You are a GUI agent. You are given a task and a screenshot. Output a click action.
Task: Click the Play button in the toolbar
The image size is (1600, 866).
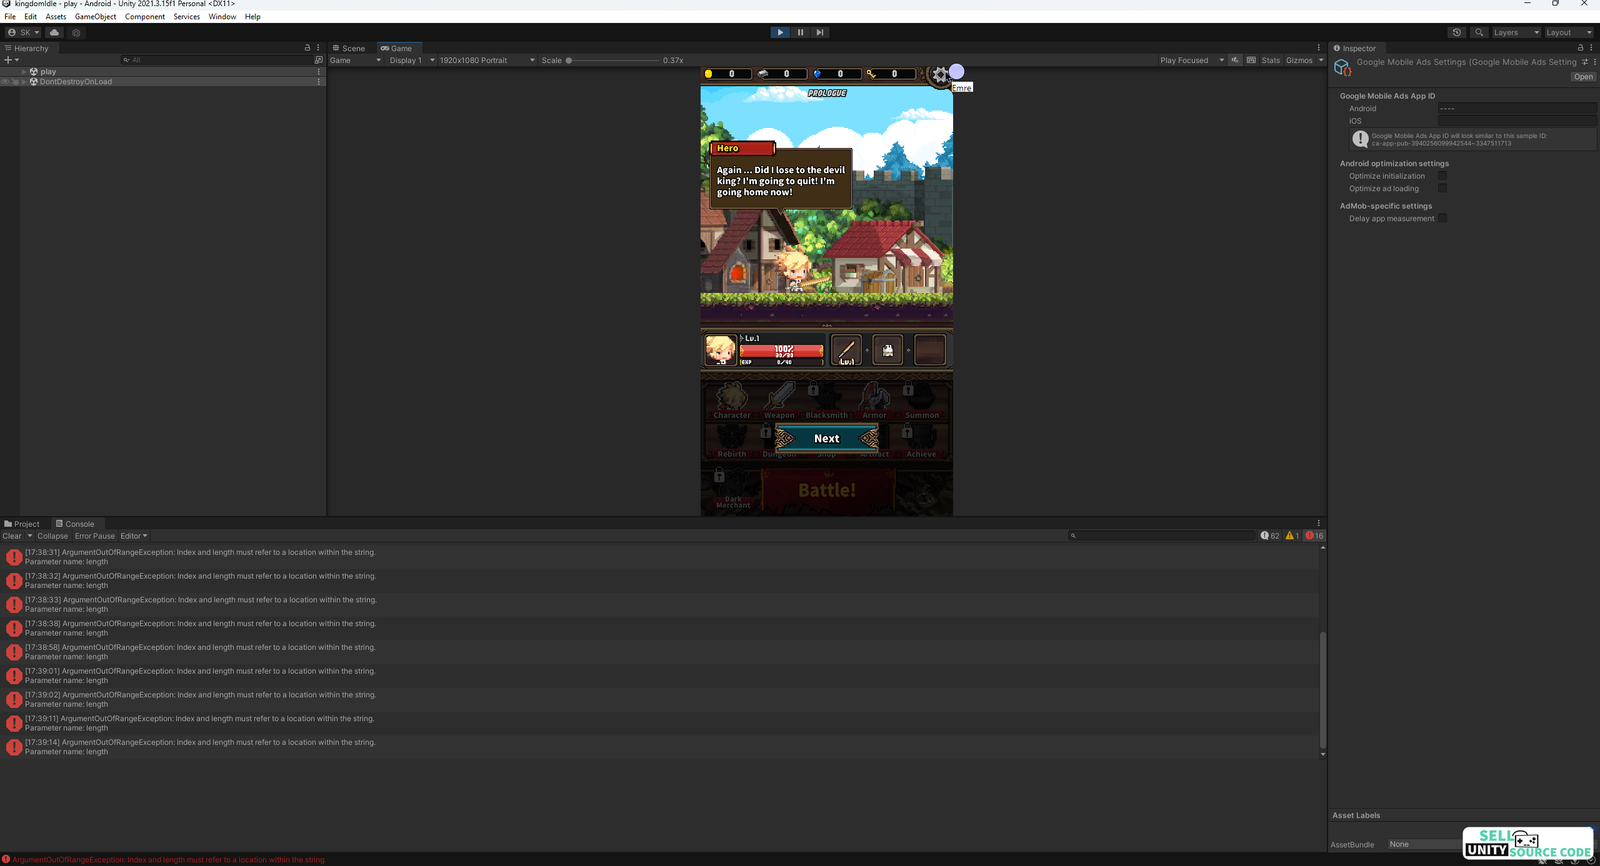[x=780, y=32]
